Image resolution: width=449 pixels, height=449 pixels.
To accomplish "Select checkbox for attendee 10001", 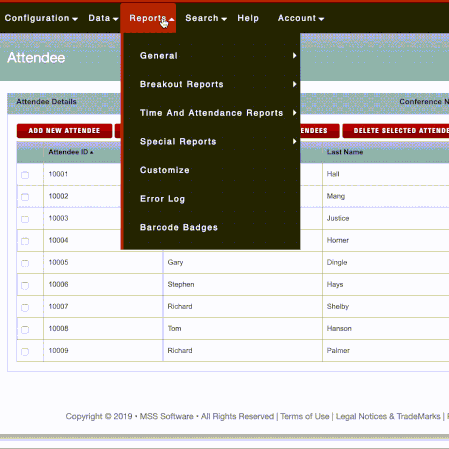I will (25, 175).
